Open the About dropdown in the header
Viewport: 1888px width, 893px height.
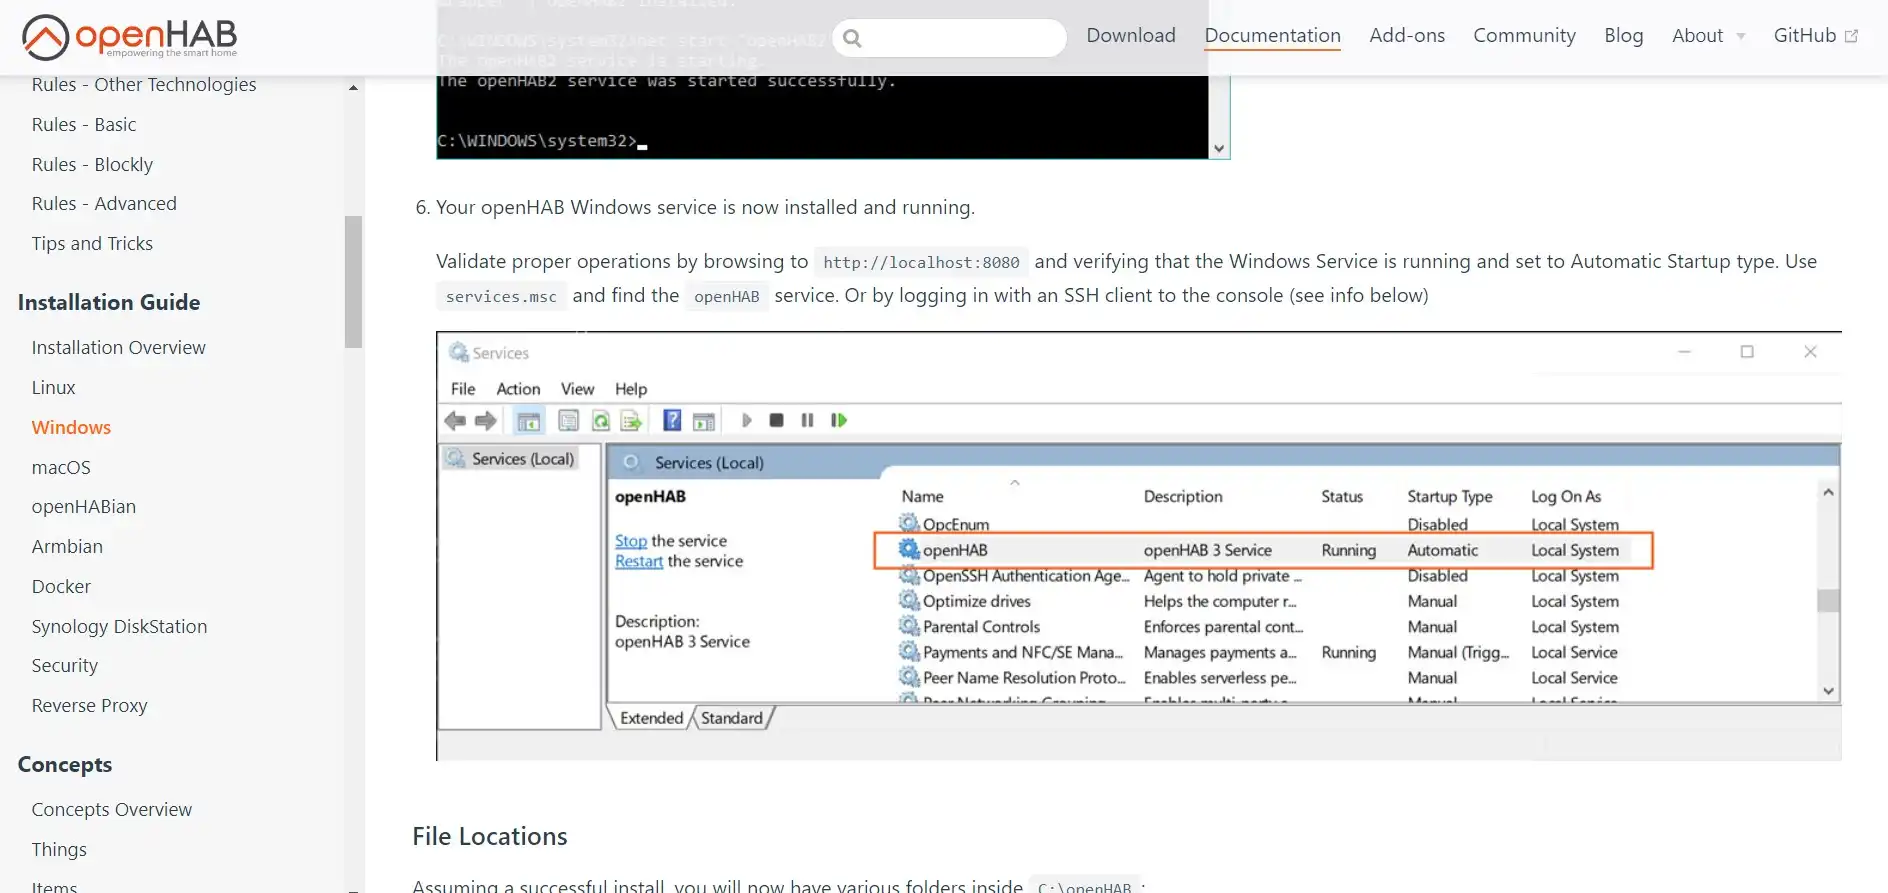point(1708,36)
